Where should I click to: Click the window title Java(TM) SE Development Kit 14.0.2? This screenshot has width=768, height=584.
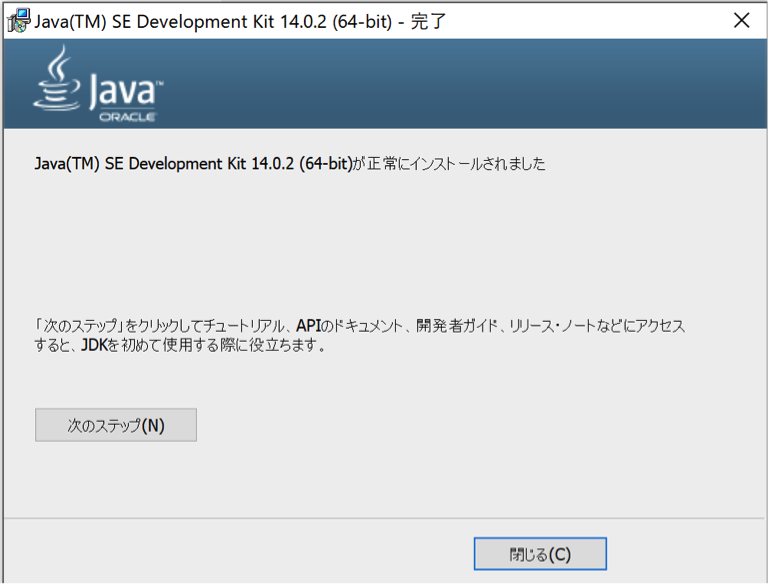point(240,22)
